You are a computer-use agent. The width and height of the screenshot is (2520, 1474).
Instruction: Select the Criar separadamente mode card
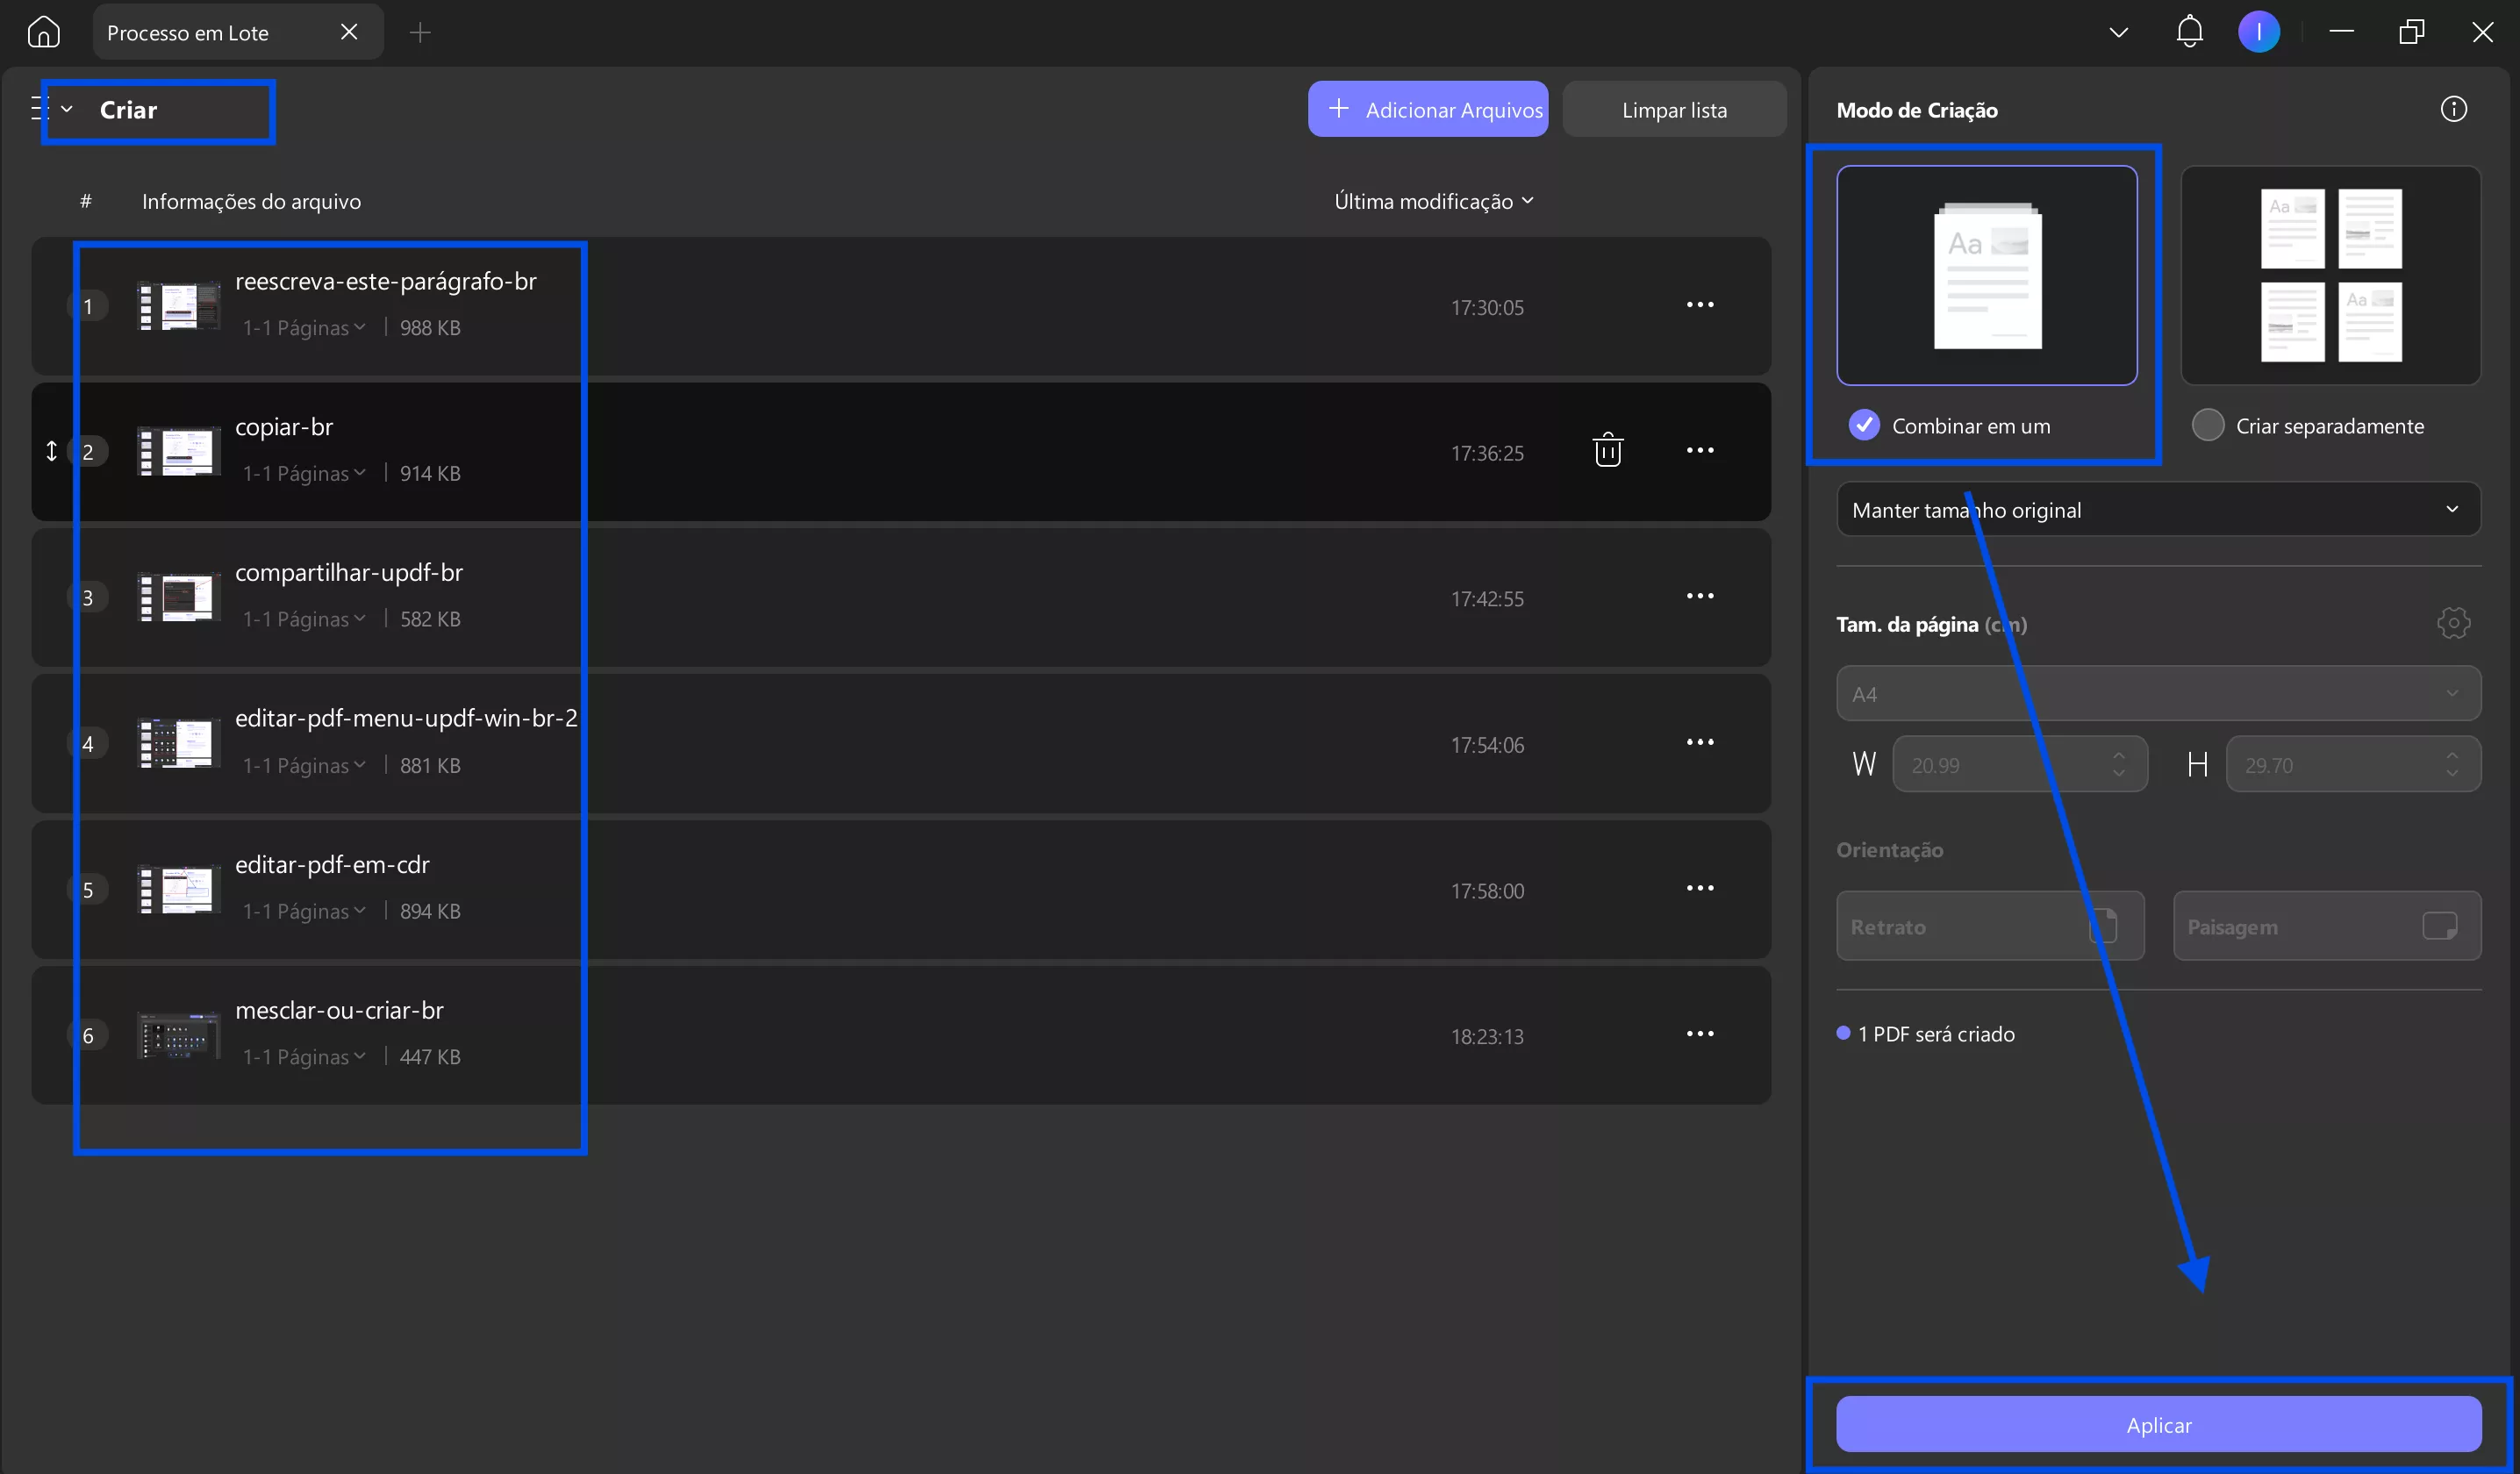coord(2330,275)
